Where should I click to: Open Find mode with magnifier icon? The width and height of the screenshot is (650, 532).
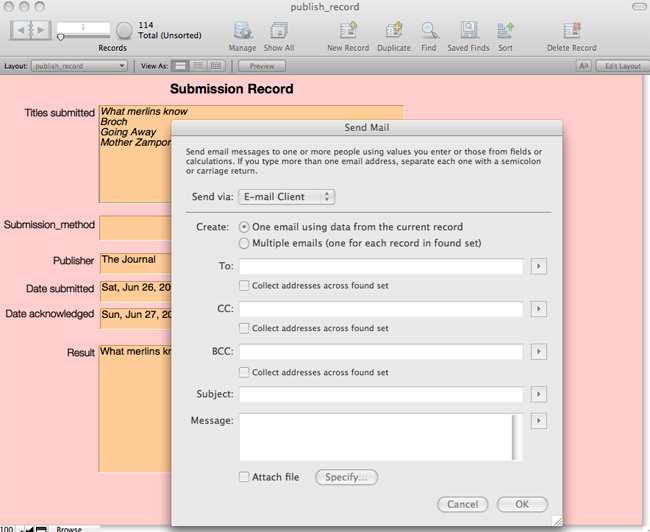coord(429,31)
